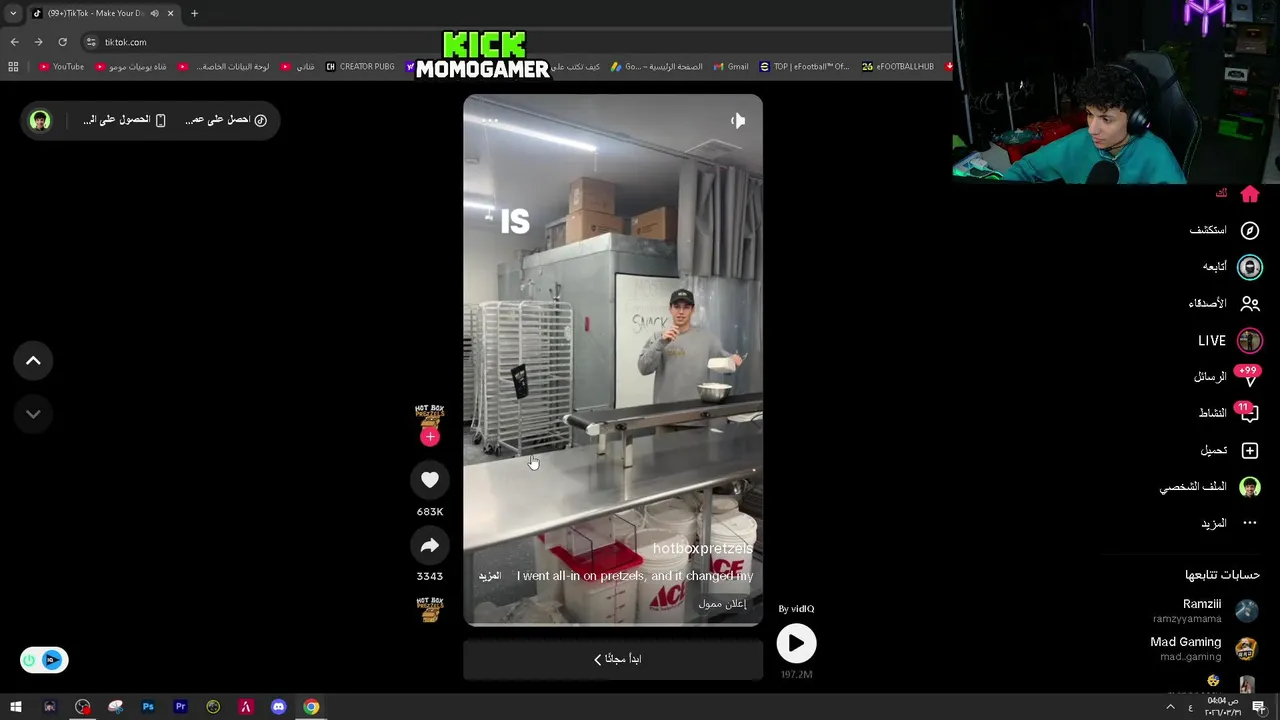1280x720 pixels.
Task: Open the Explore (استكشف) sidebar item
Action: coord(1223,230)
